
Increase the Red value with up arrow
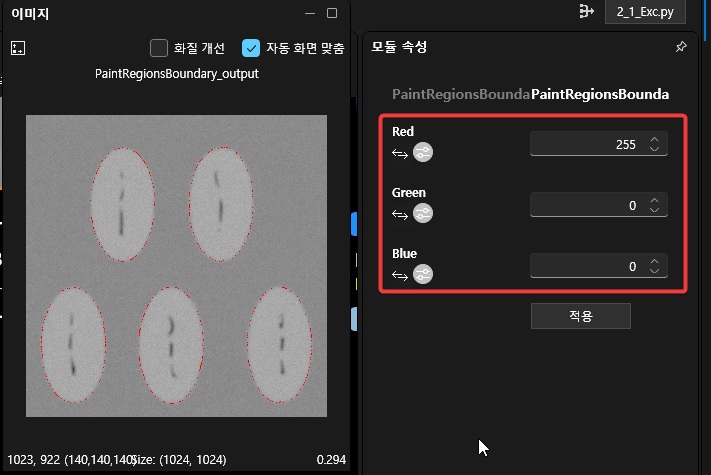[x=654, y=140]
